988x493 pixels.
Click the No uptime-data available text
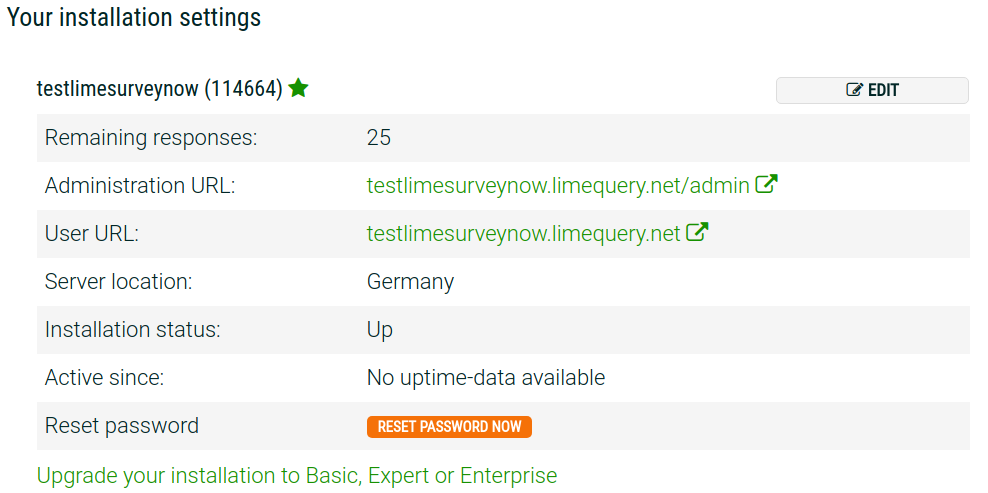485,378
